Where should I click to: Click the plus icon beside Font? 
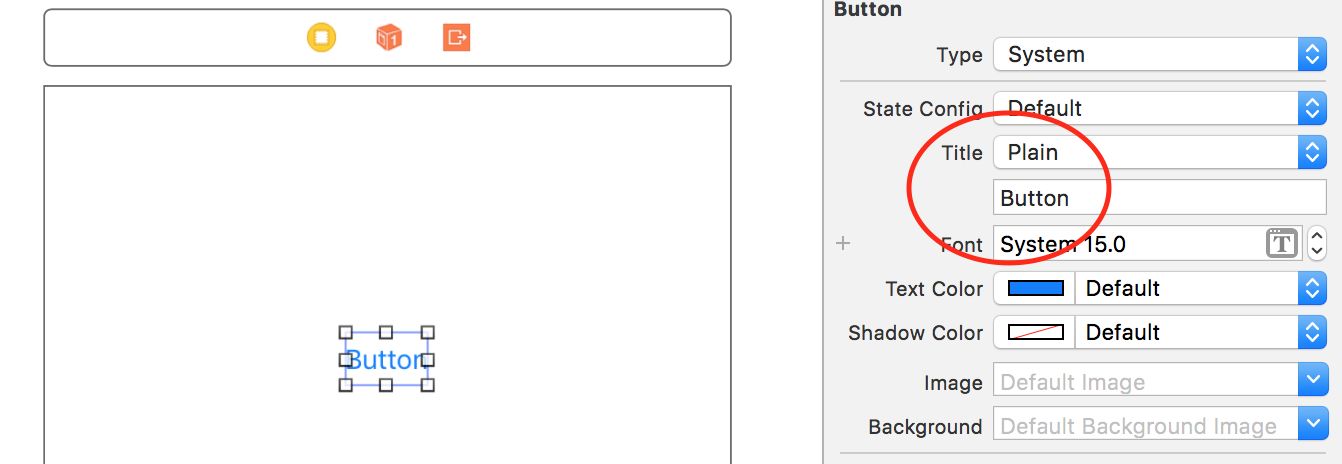[843, 243]
